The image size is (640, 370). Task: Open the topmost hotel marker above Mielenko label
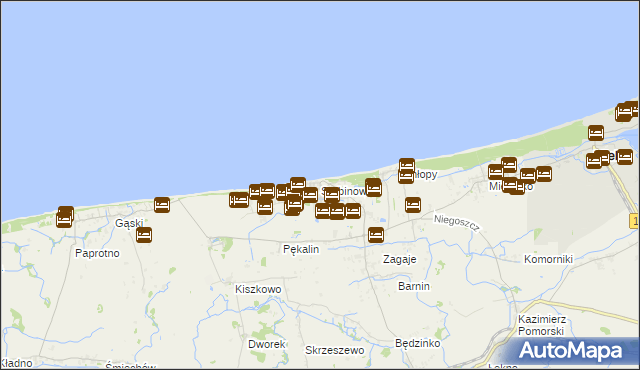[x=509, y=165]
